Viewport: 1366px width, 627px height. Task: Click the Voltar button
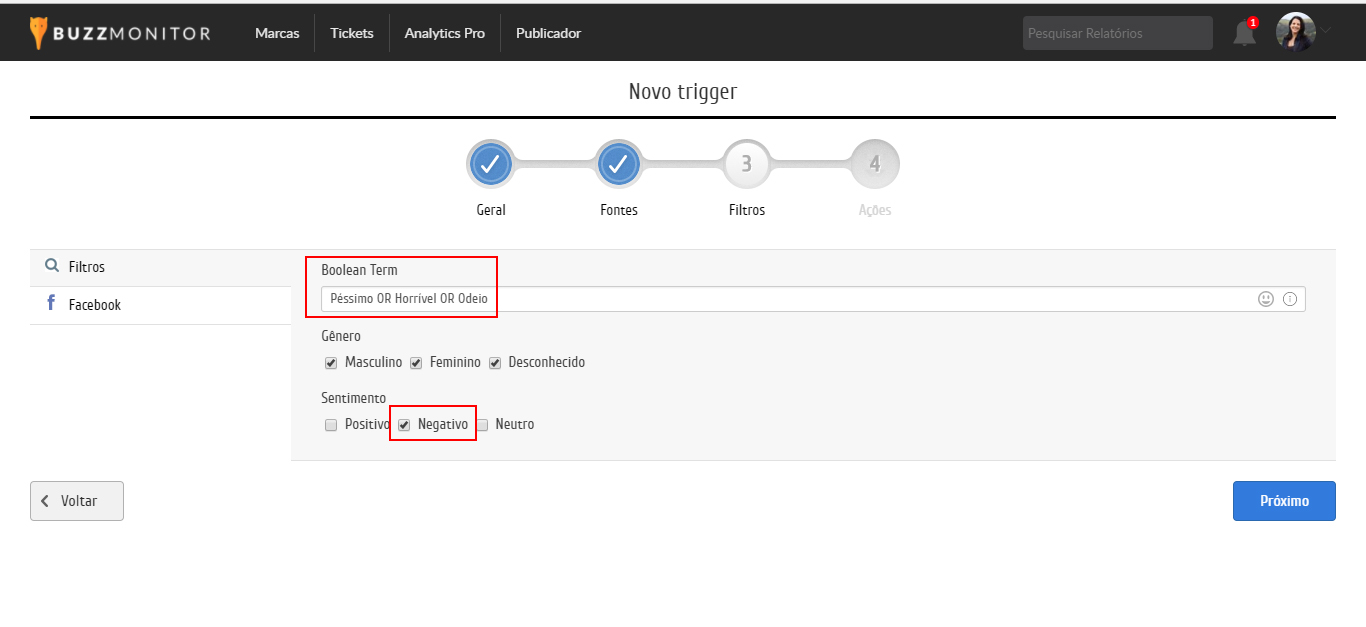(77, 501)
